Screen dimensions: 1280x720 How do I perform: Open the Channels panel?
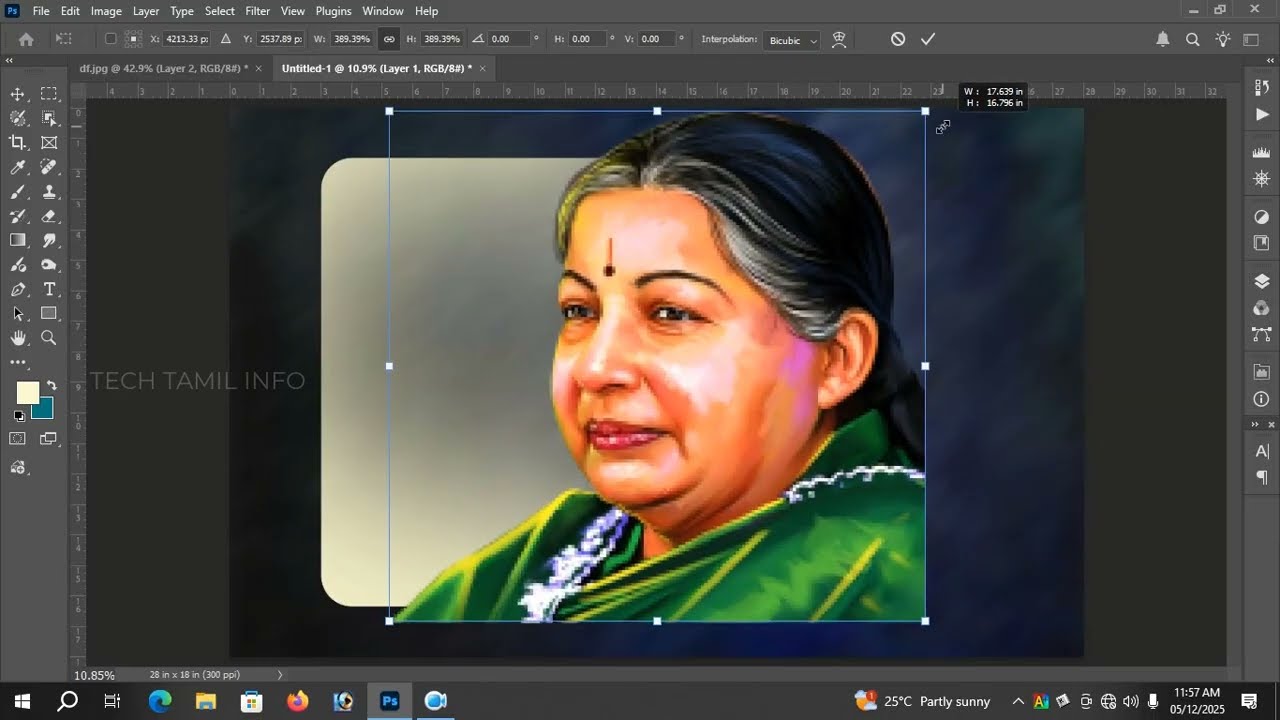(x=1261, y=308)
